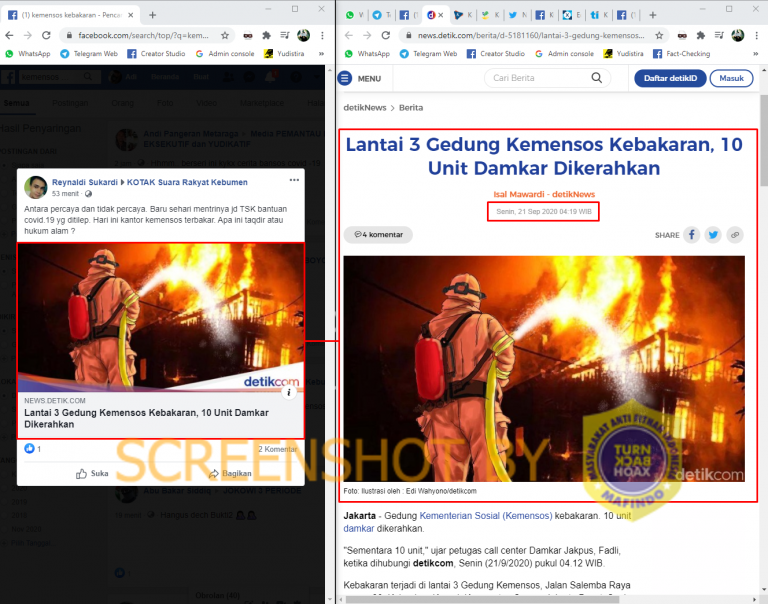
Task: Switch to Twitter tab in right window
Action: click(517, 15)
